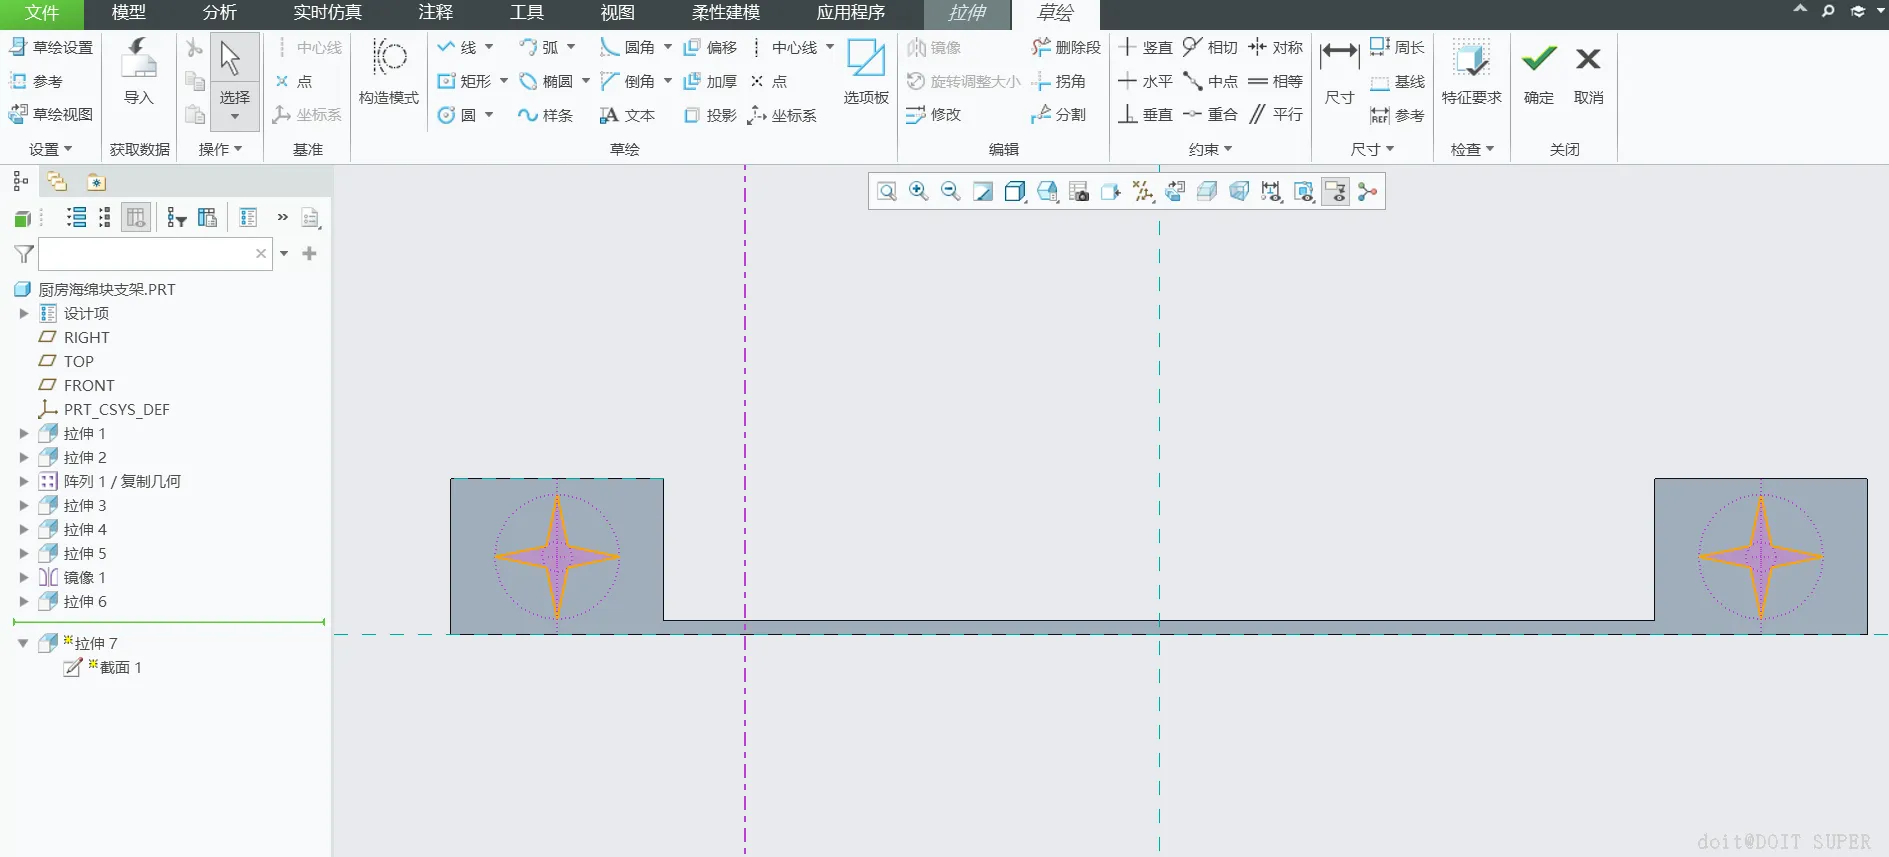Image resolution: width=1889 pixels, height=857 pixels.
Task: Click the zoom in icon in view toolbar
Action: pyautogui.click(x=918, y=191)
